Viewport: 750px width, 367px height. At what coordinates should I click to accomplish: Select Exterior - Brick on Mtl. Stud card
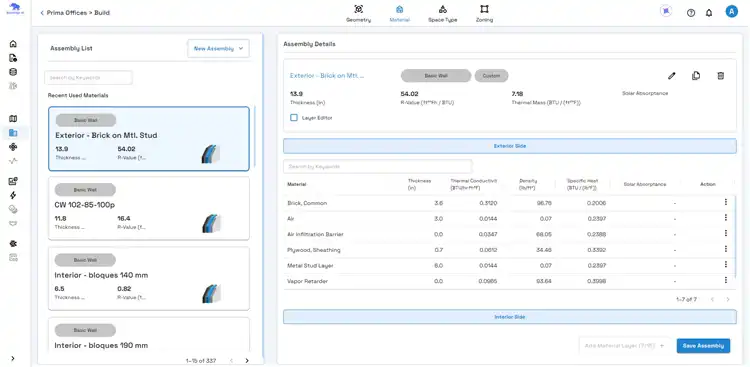(149, 139)
